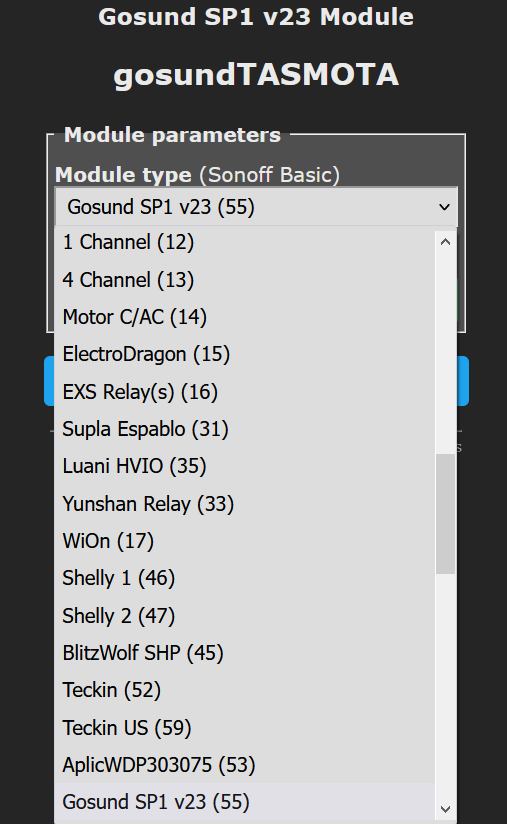Screen dimensions: 507x824
Task: Select Shelly 2 (47) option
Action: pyautogui.click(x=244, y=615)
